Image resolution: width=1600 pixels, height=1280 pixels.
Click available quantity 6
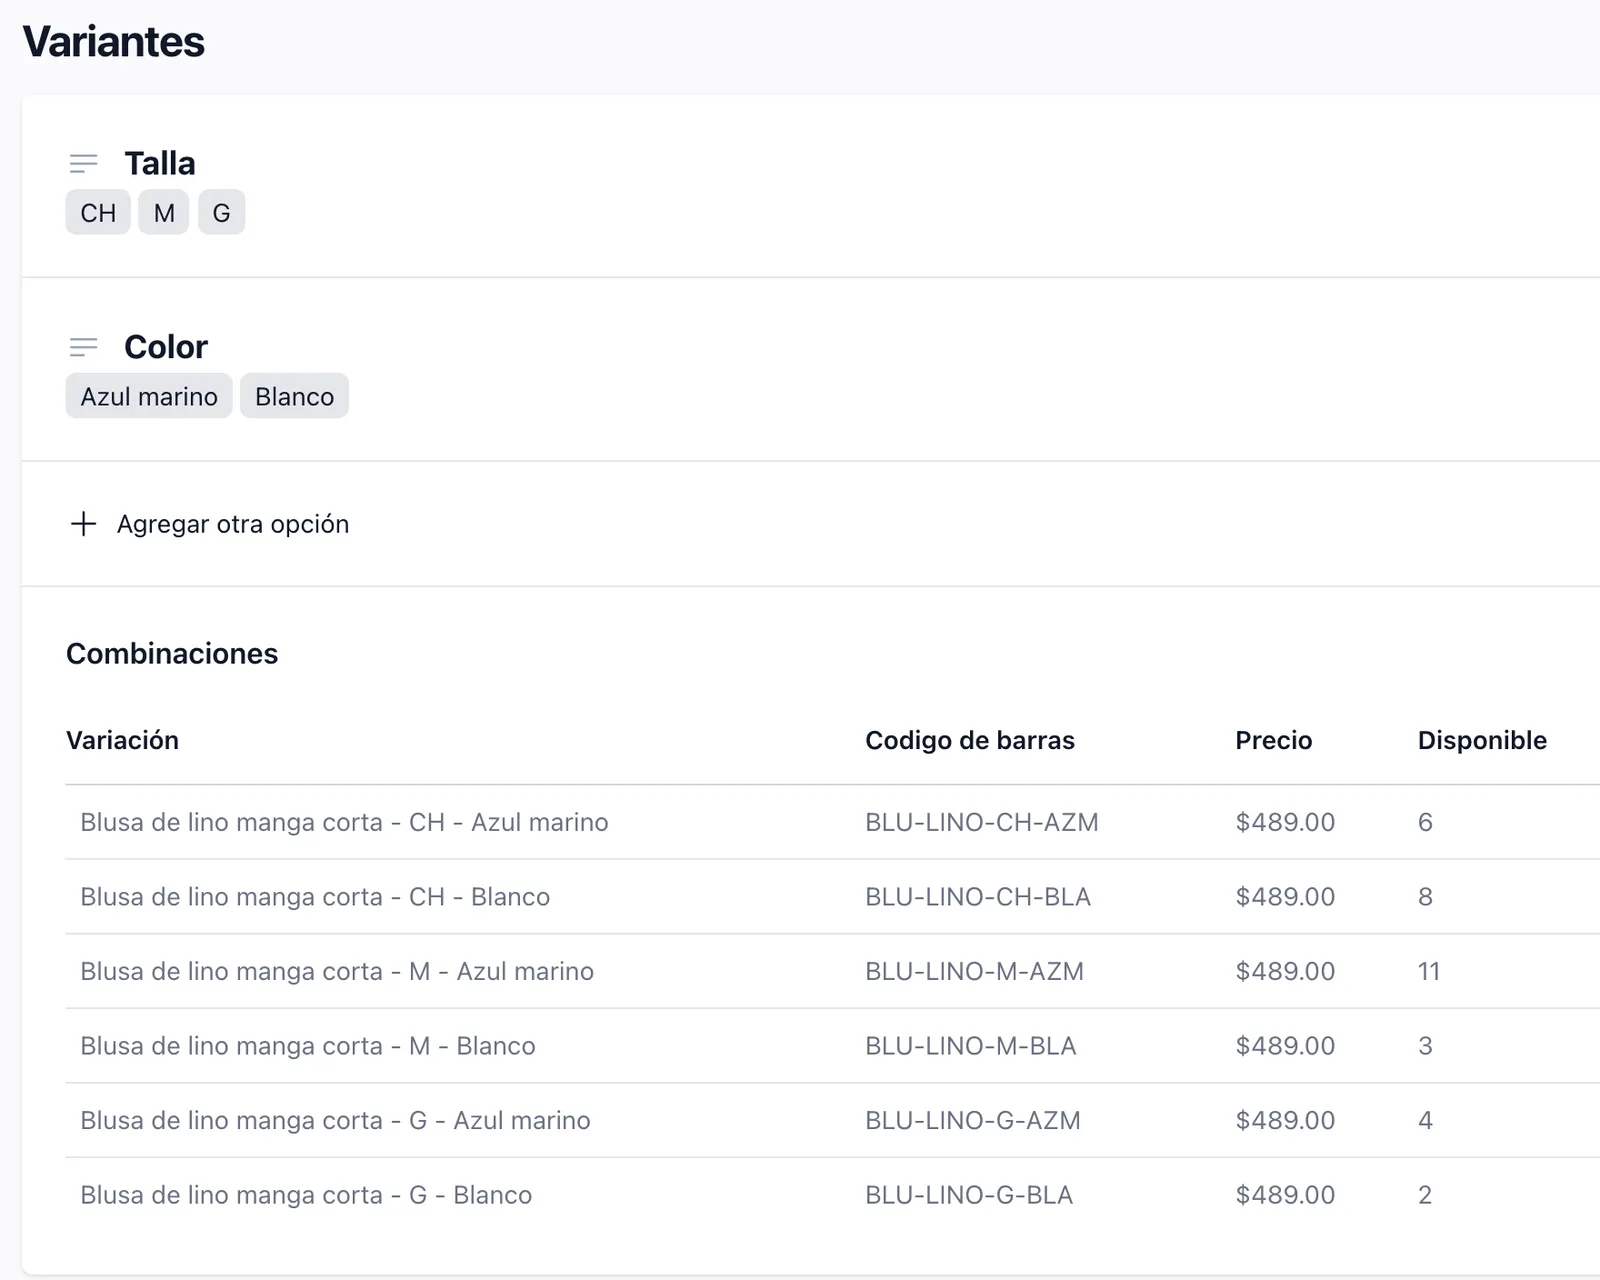[x=1425, y=822]
